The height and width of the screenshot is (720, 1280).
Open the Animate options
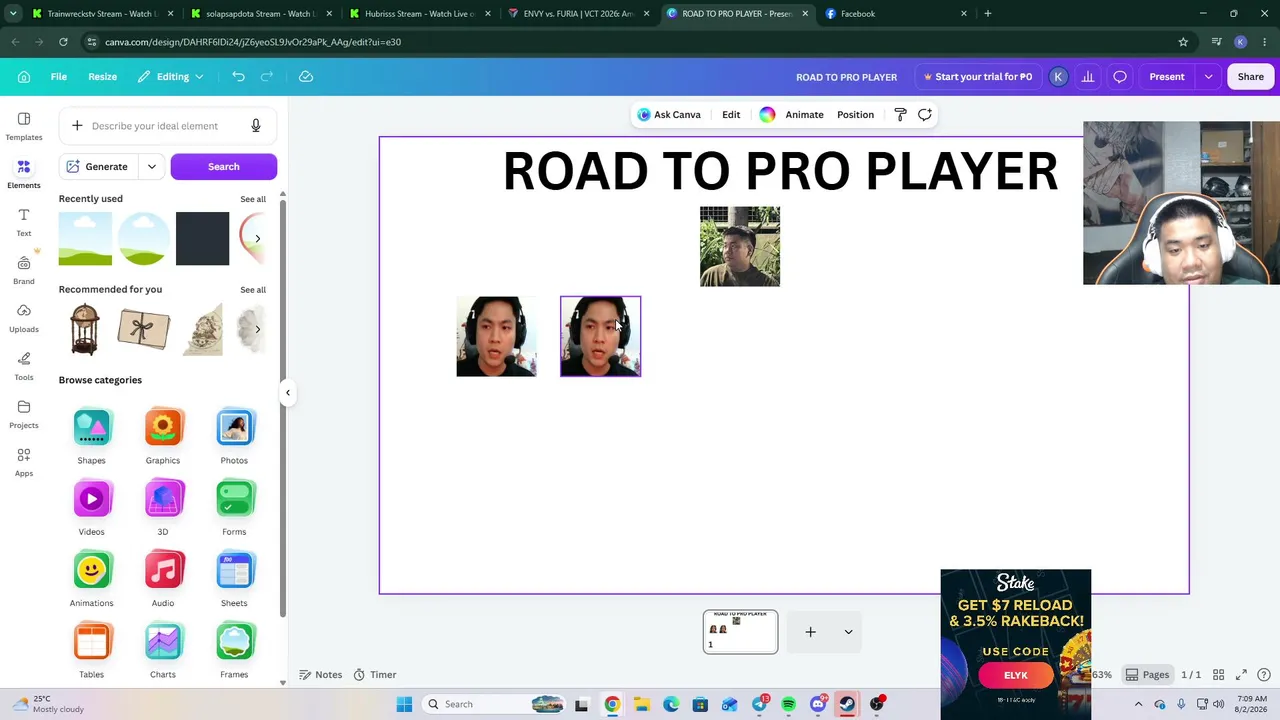pos(804,115)
